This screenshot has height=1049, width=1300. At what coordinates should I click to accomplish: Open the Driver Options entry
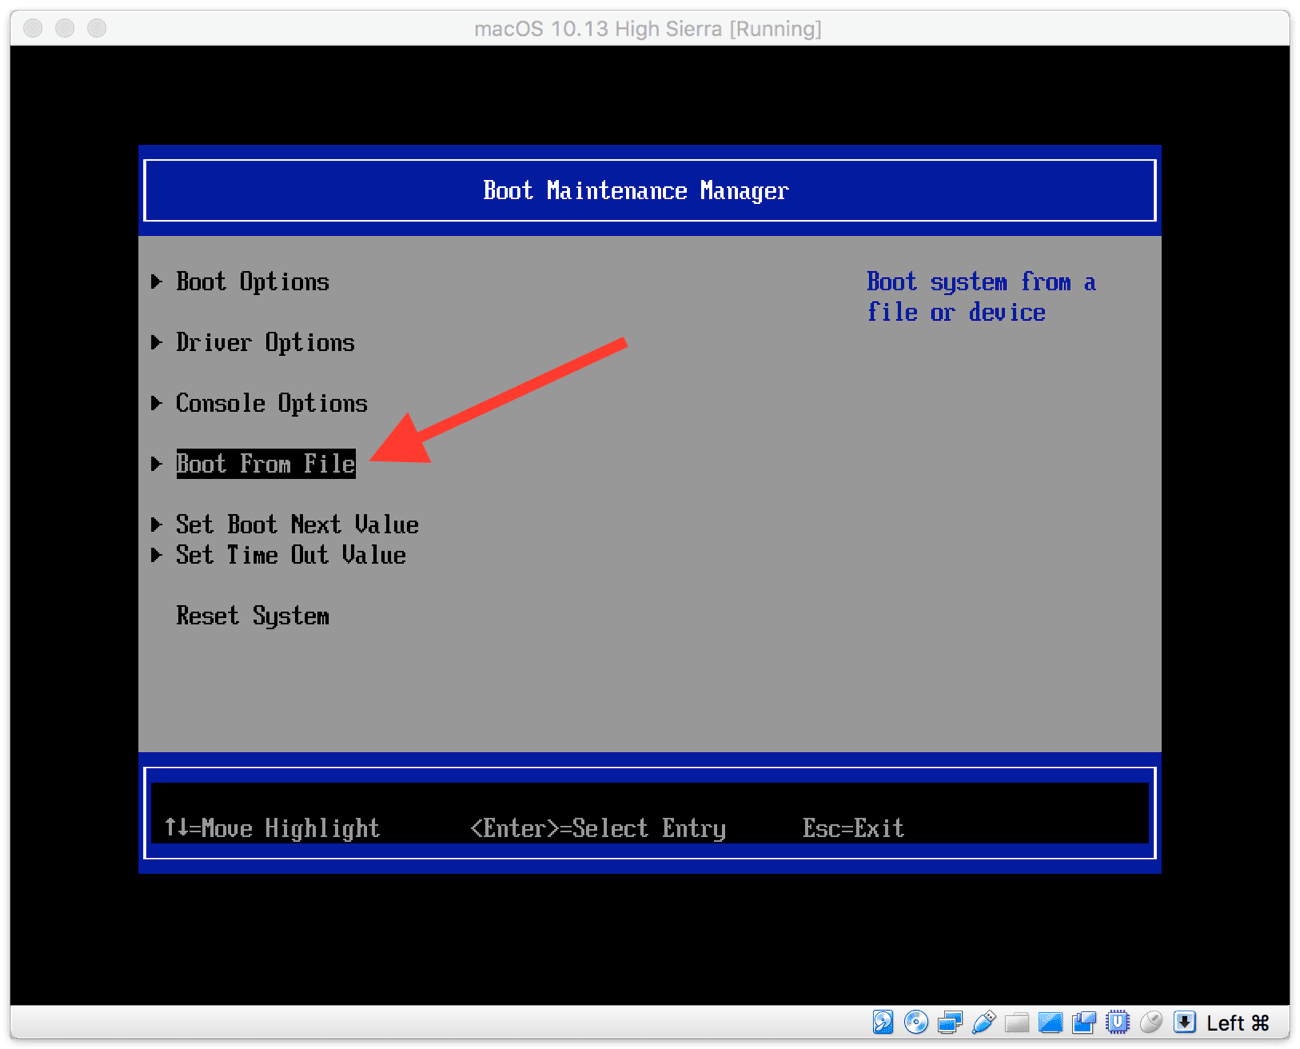pyautogui.click(x=265, y=343)
